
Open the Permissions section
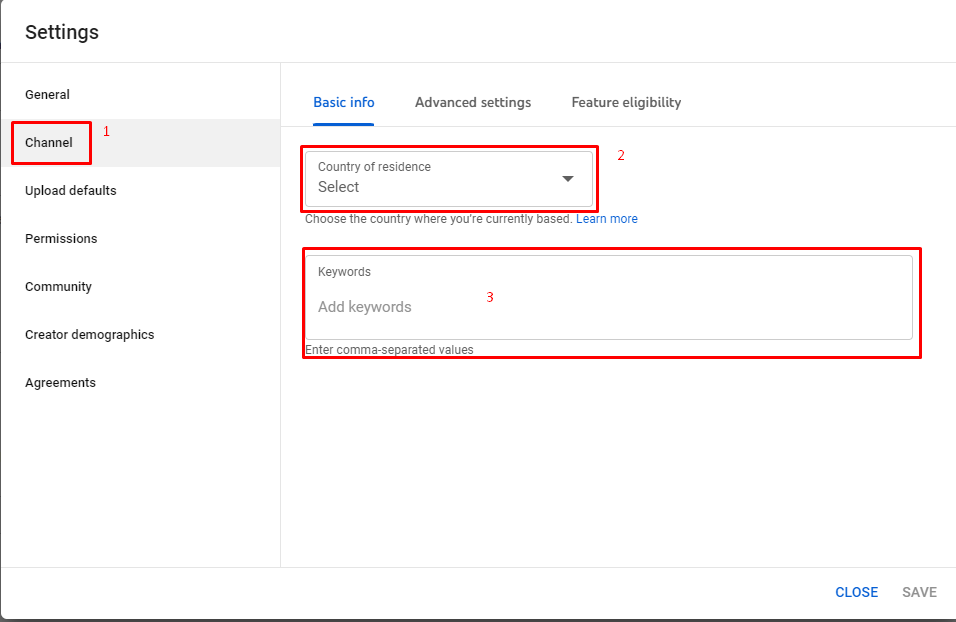61,238
